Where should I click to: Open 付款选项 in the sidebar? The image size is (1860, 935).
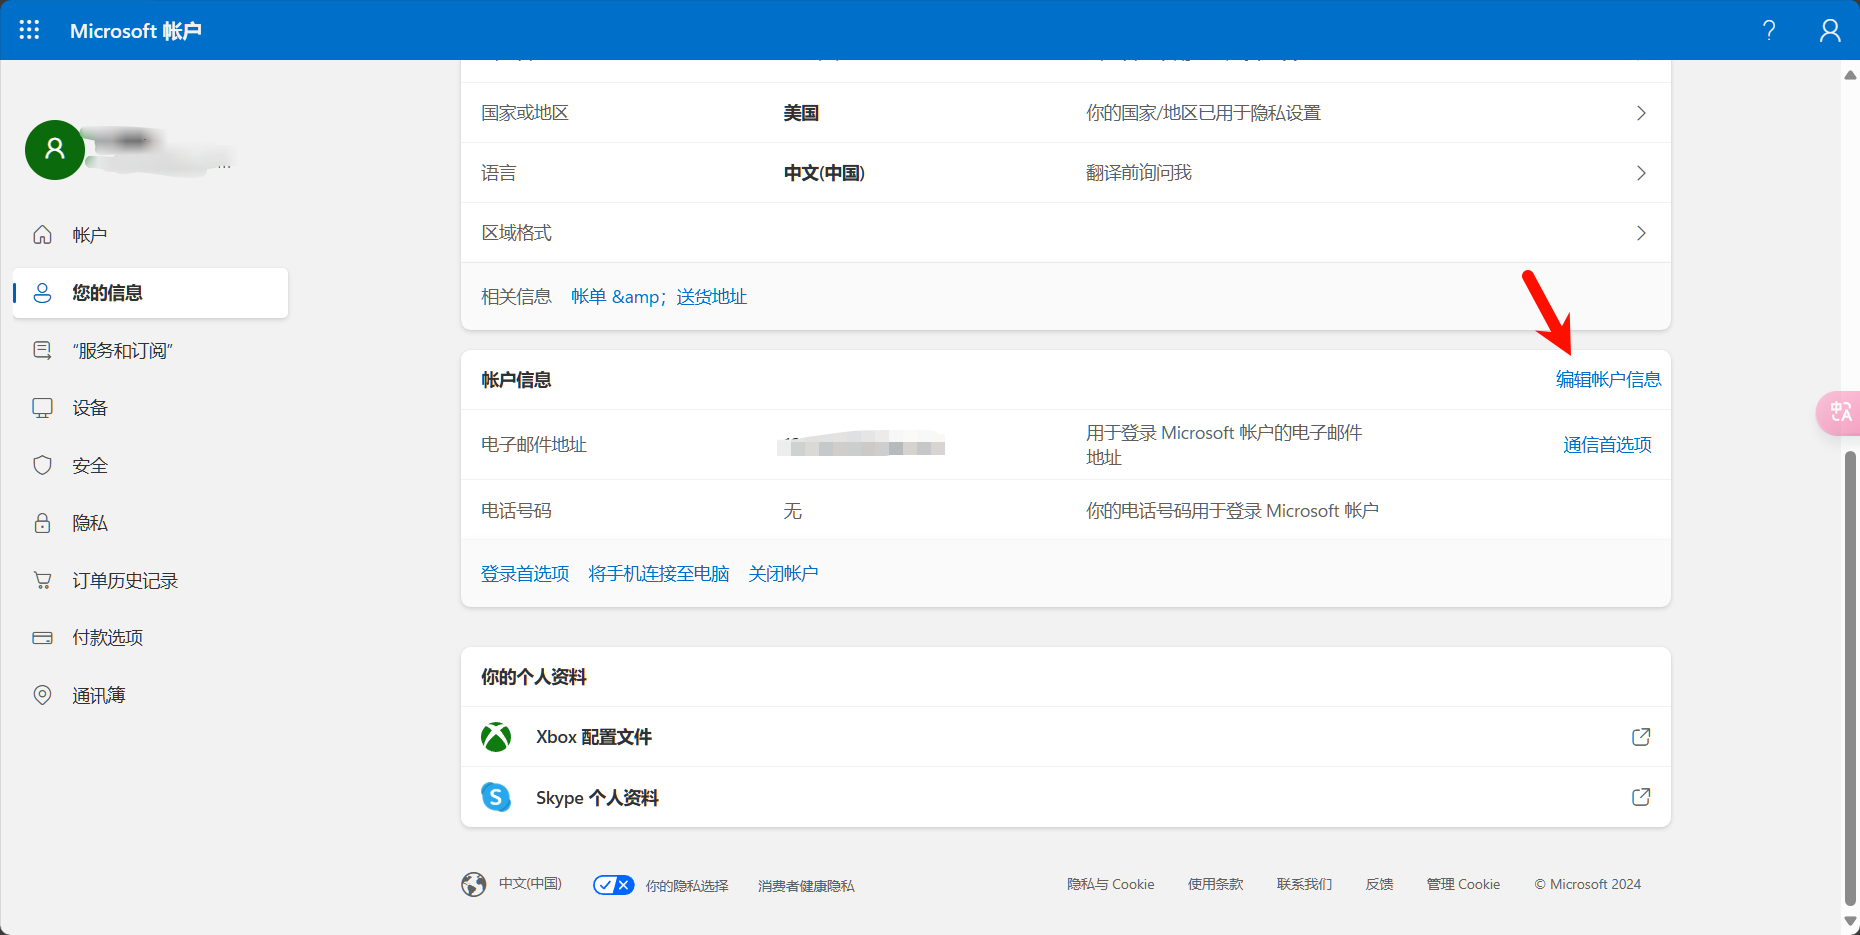(x=150, y=638)
